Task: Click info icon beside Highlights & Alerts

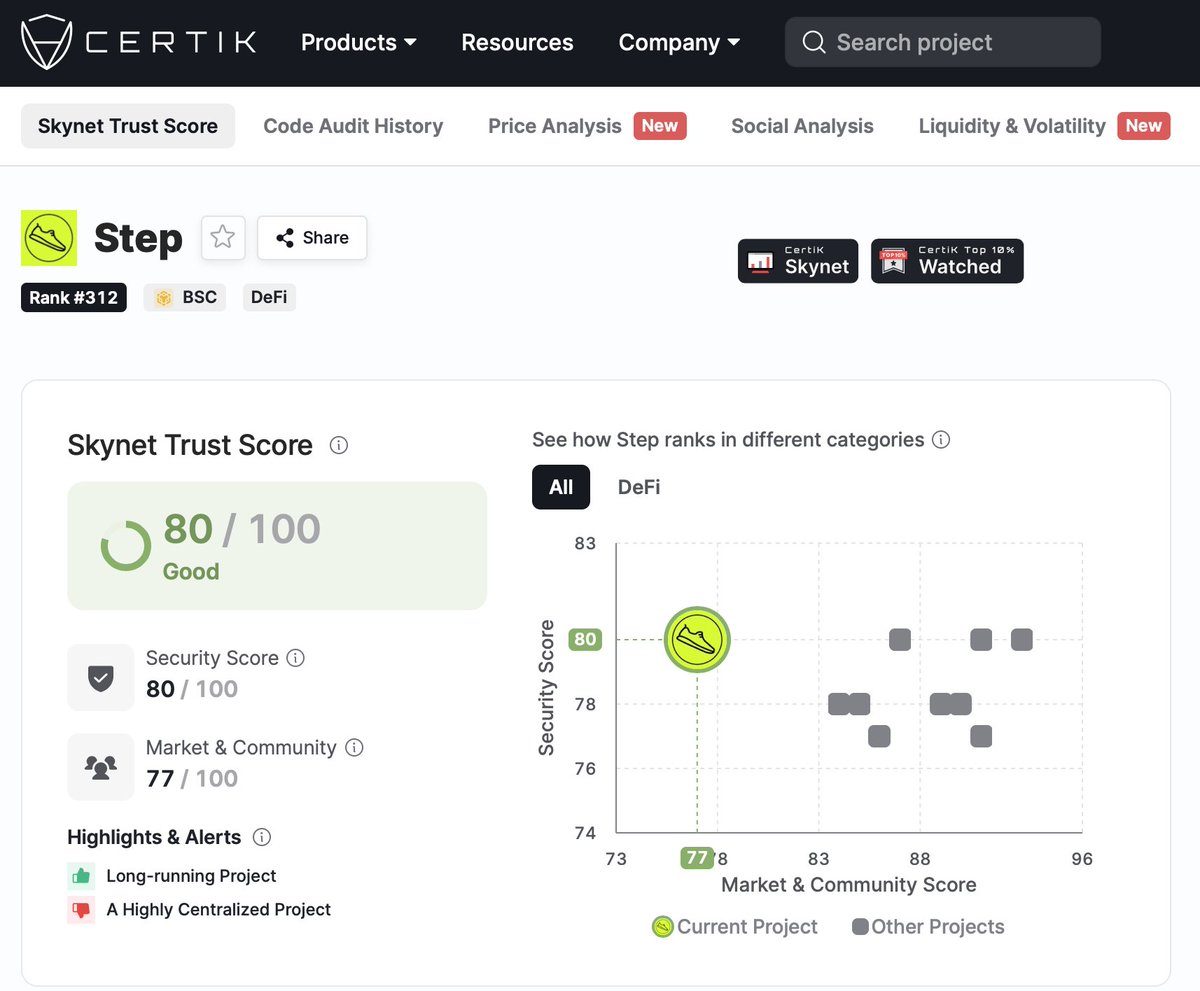Action: coord(262,837)
